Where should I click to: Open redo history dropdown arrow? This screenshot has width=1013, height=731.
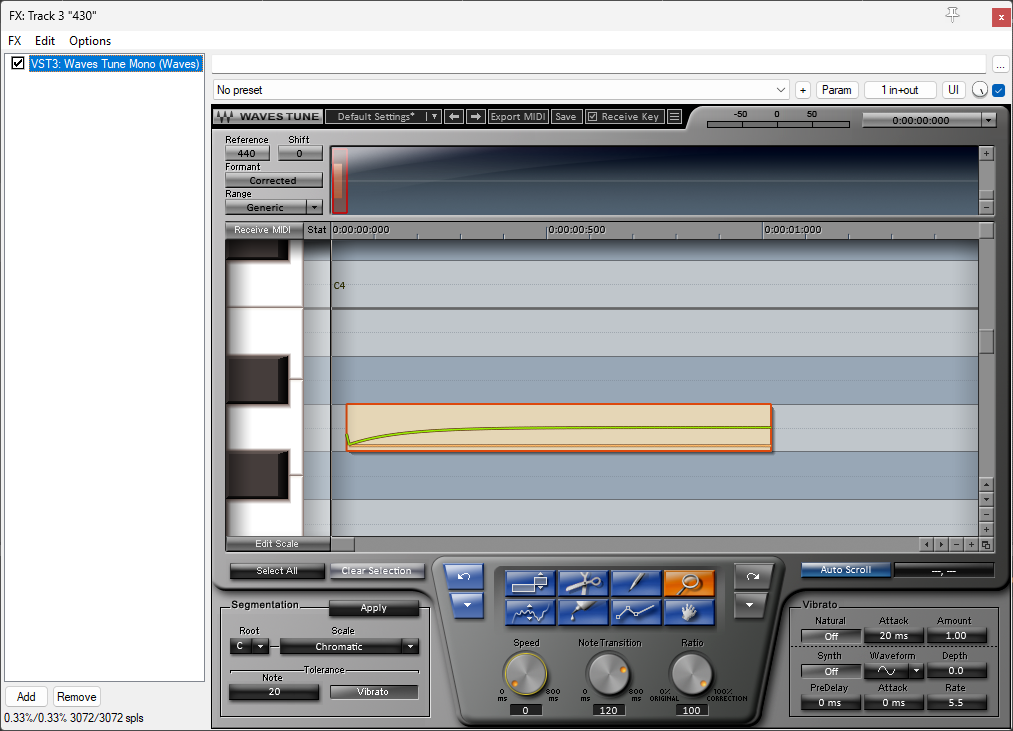pos(749,606)
